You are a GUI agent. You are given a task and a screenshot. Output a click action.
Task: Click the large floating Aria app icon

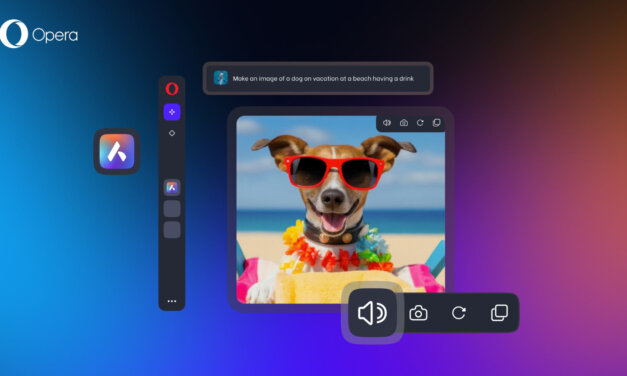pos(117,152)
